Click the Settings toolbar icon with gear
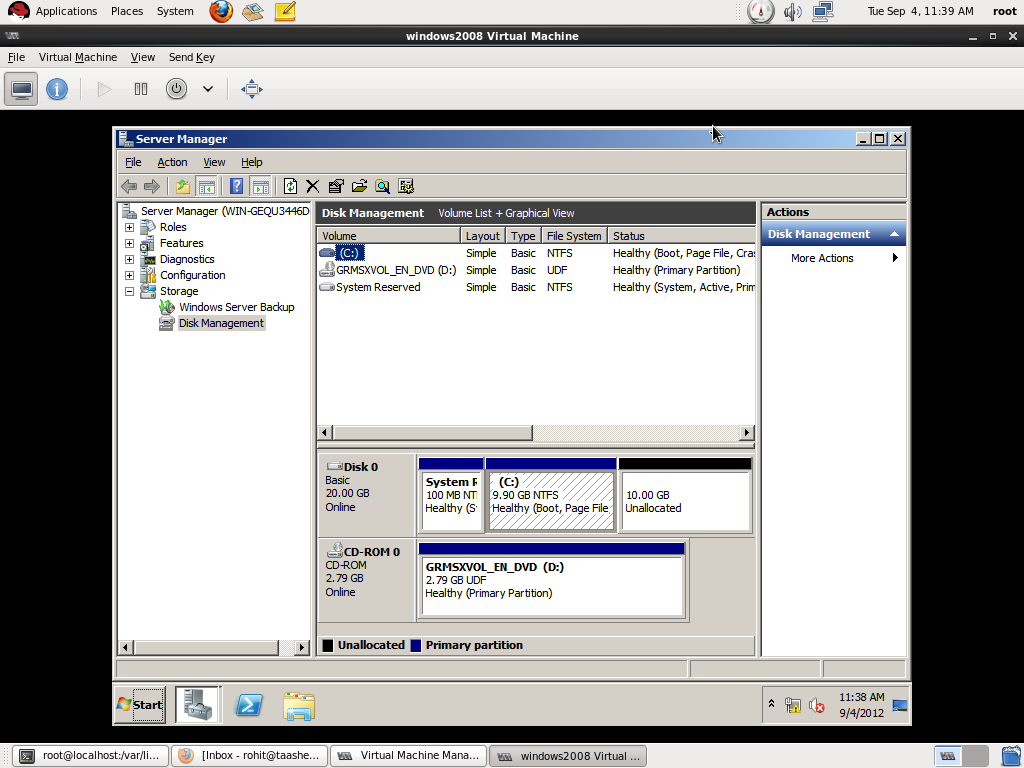 click(x=406, y=187)
